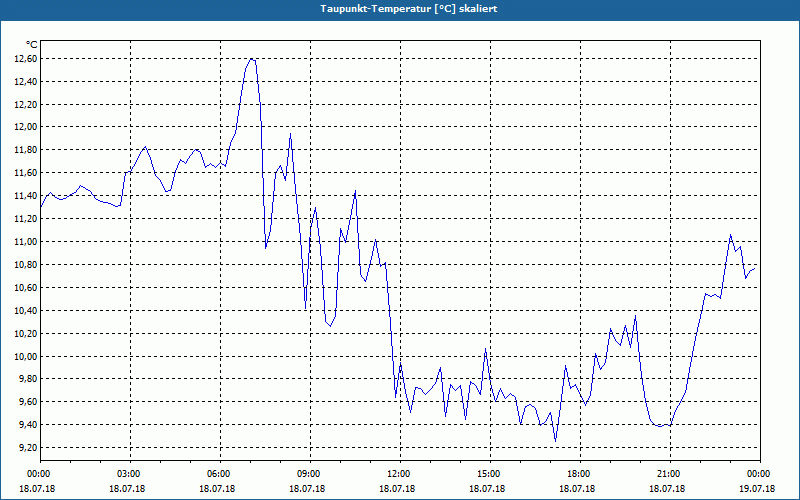Click the "03:00" time label

coord(131,474)
